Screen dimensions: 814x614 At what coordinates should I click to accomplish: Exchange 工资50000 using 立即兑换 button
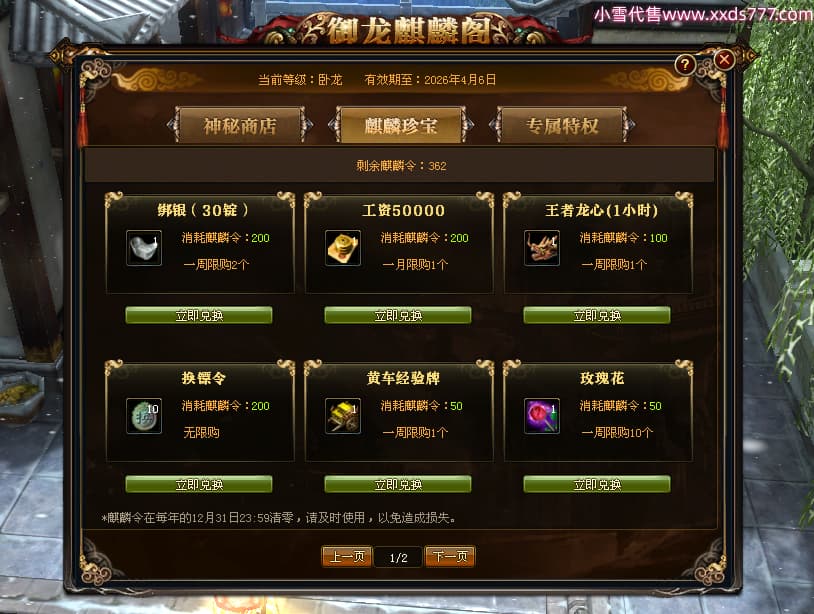[398, 315]
